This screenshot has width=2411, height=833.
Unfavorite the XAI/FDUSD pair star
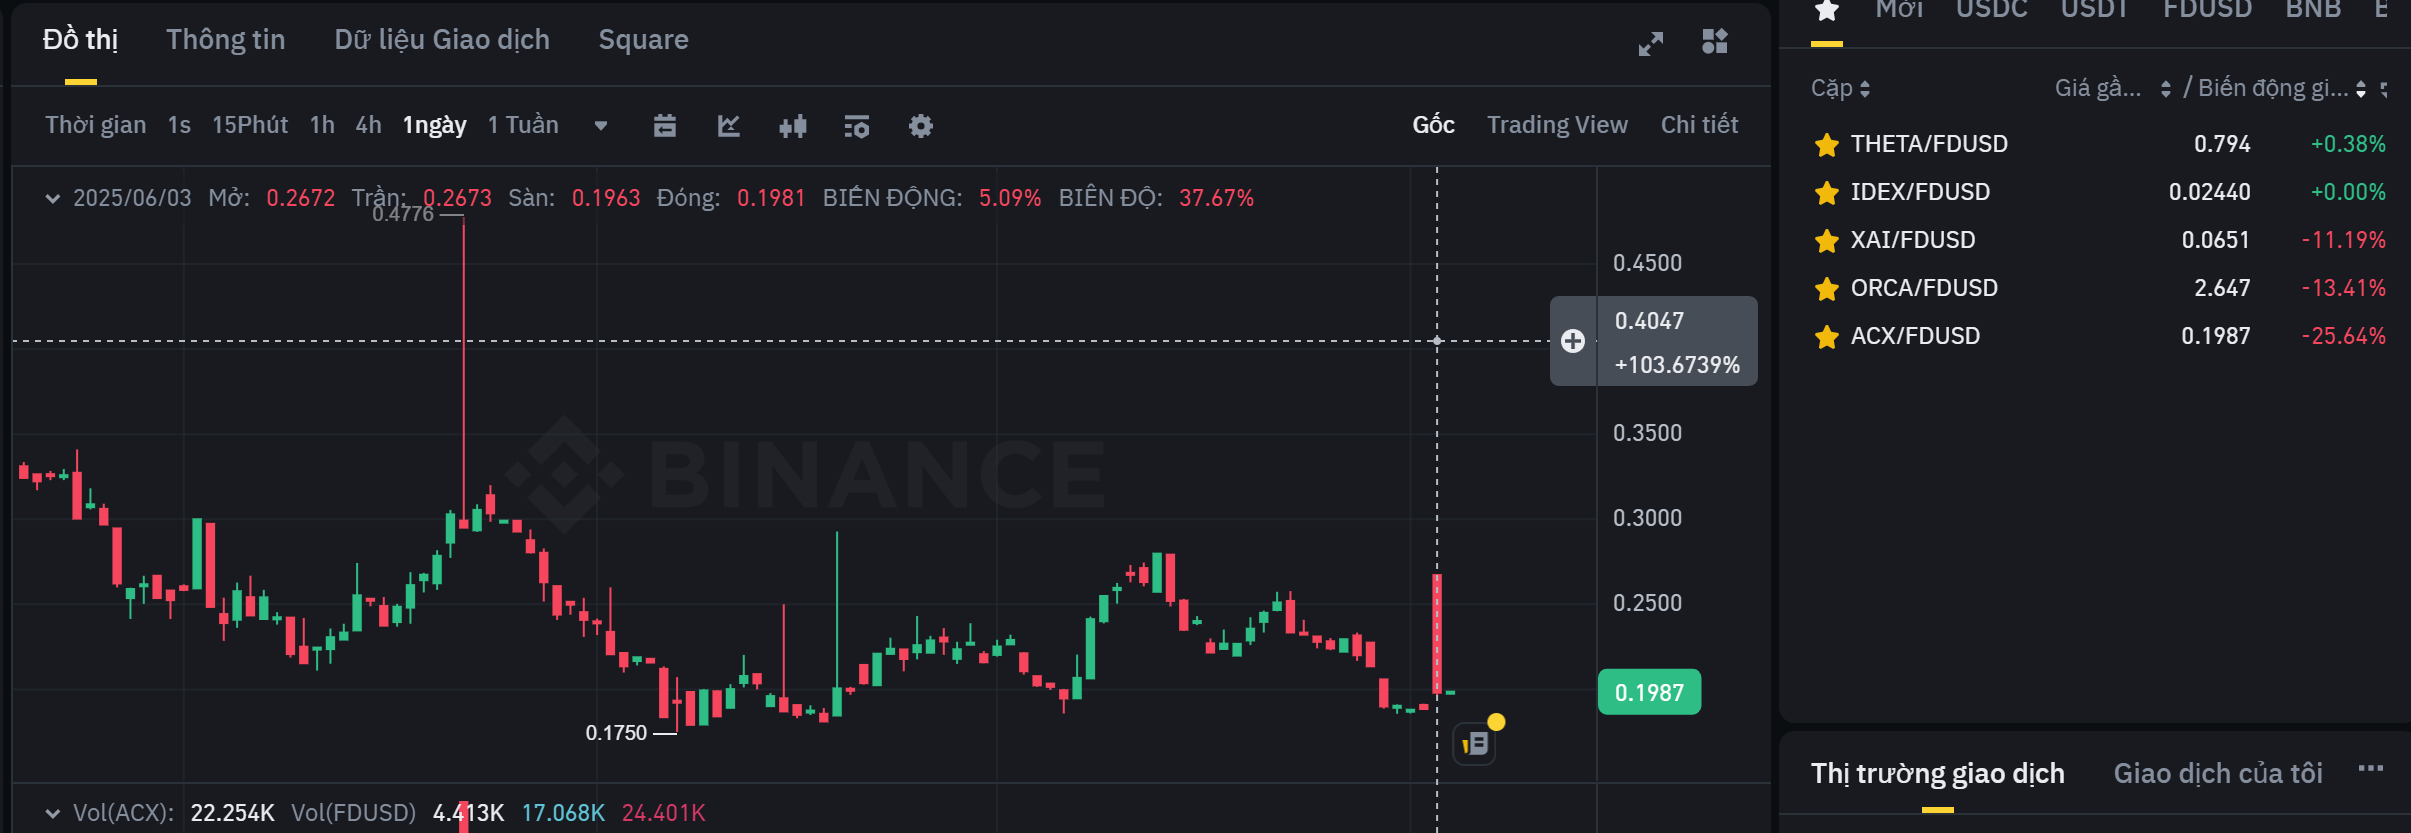tap(1827, 241)
